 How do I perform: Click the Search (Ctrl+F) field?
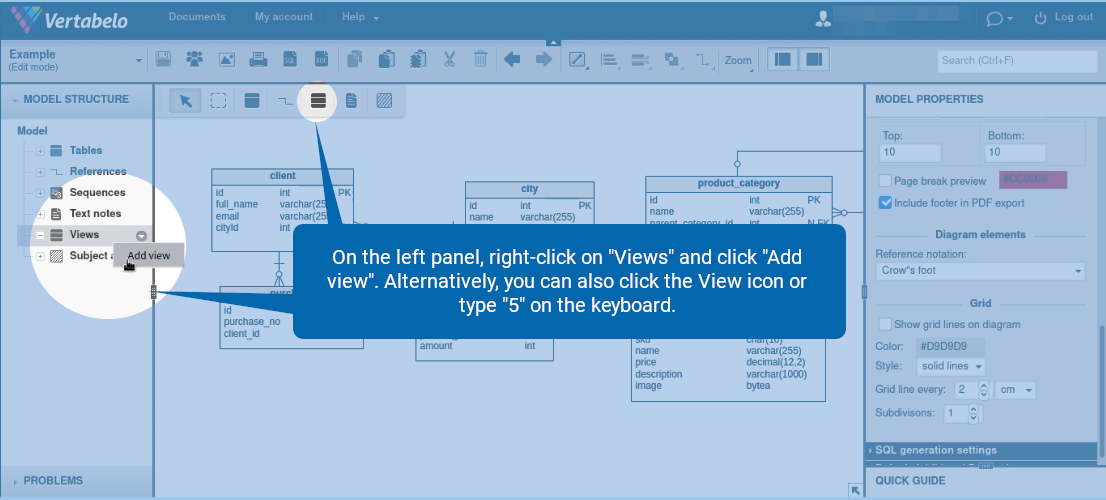pos(1018,61)
